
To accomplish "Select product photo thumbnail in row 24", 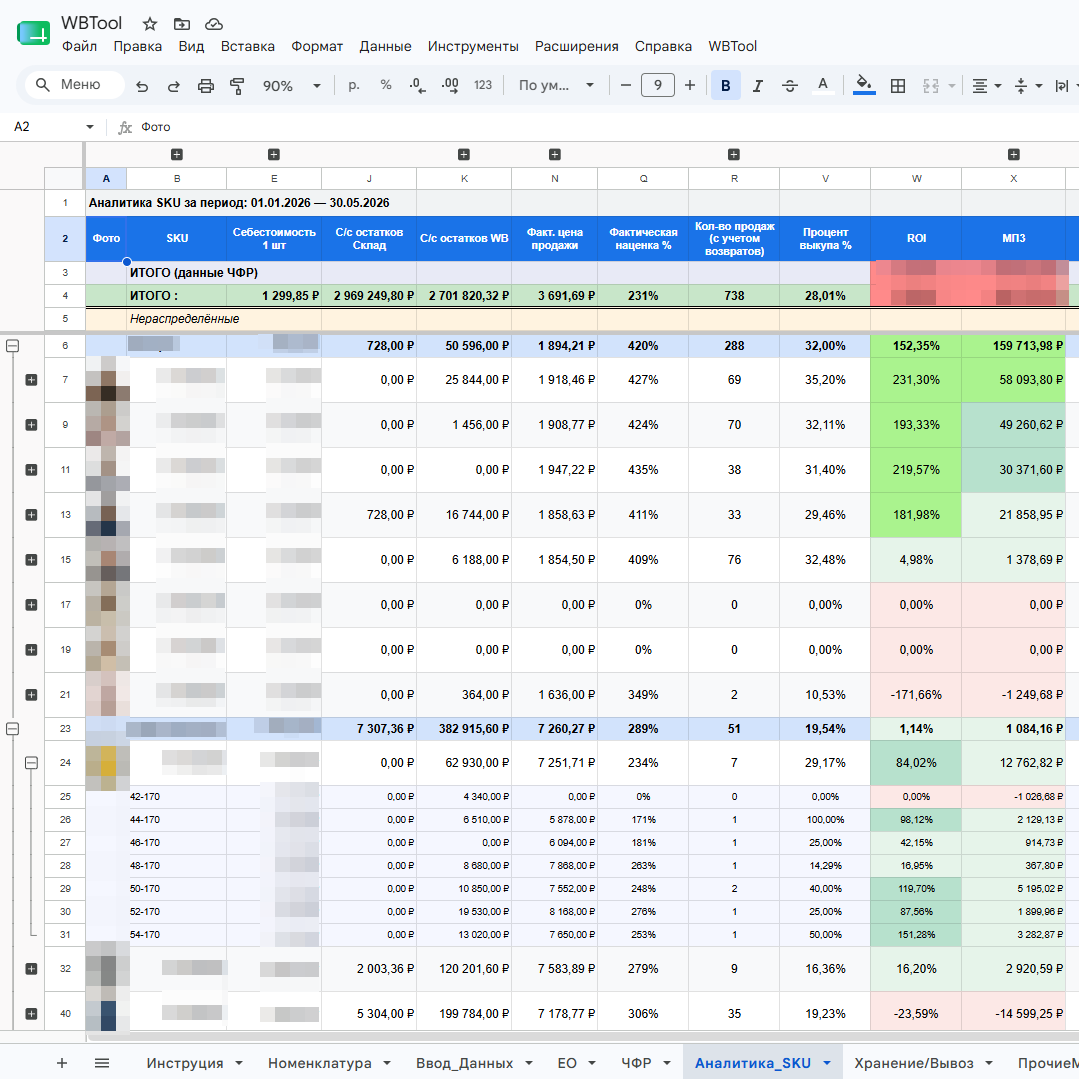I will click(x=107, y=763).
